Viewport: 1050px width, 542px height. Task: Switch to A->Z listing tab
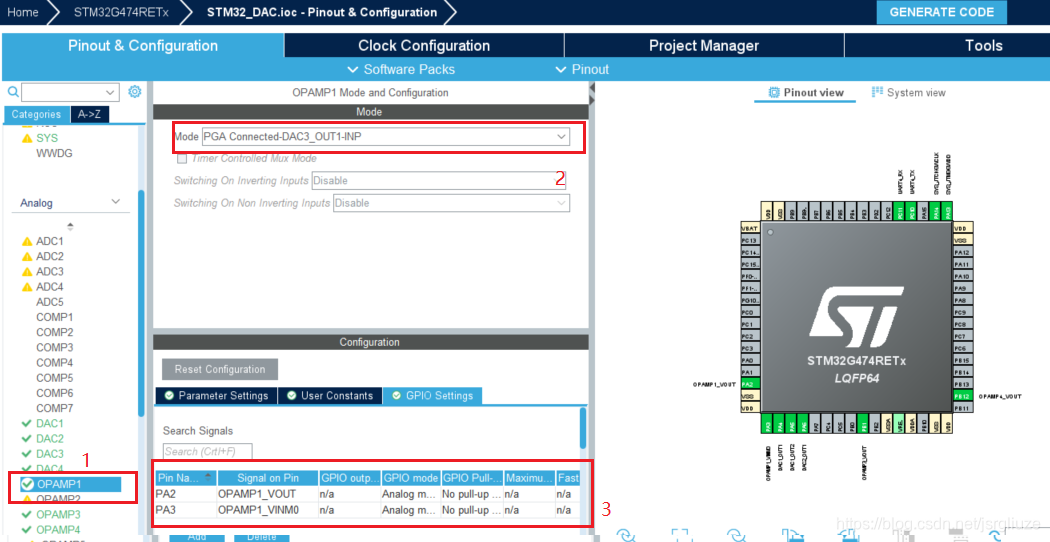coord(89,115)
